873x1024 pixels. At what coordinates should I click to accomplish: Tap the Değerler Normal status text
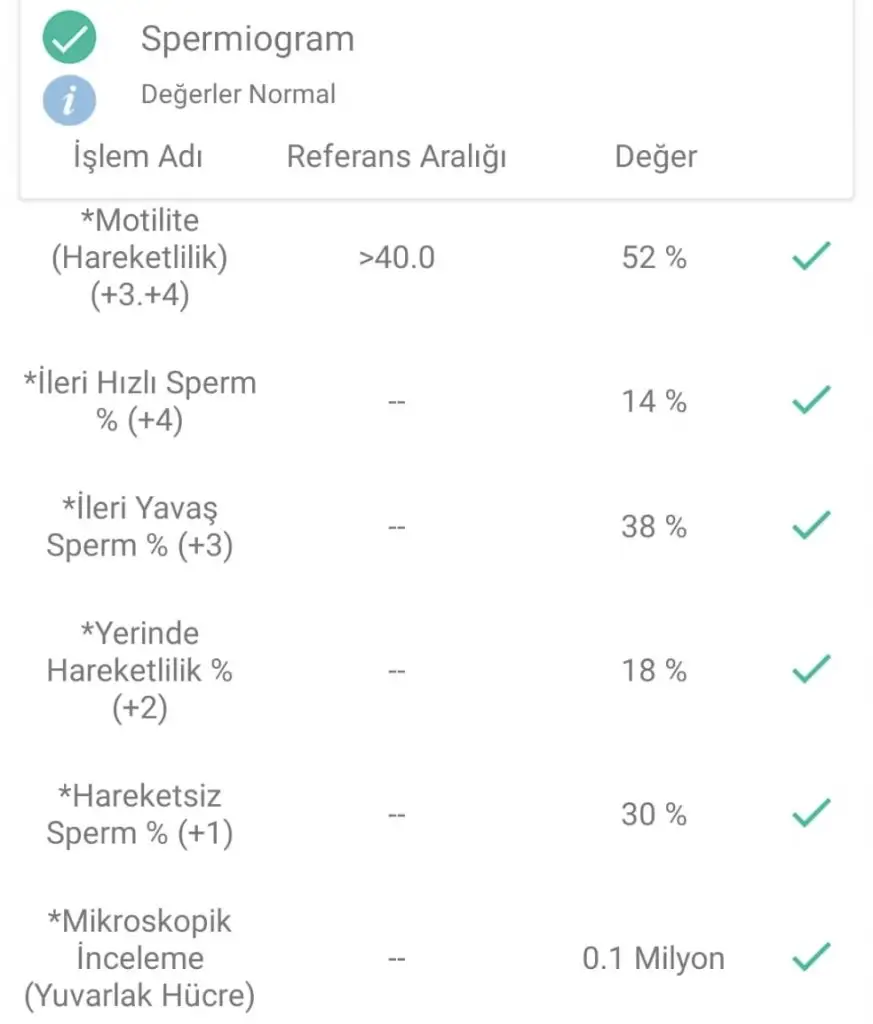238,95
